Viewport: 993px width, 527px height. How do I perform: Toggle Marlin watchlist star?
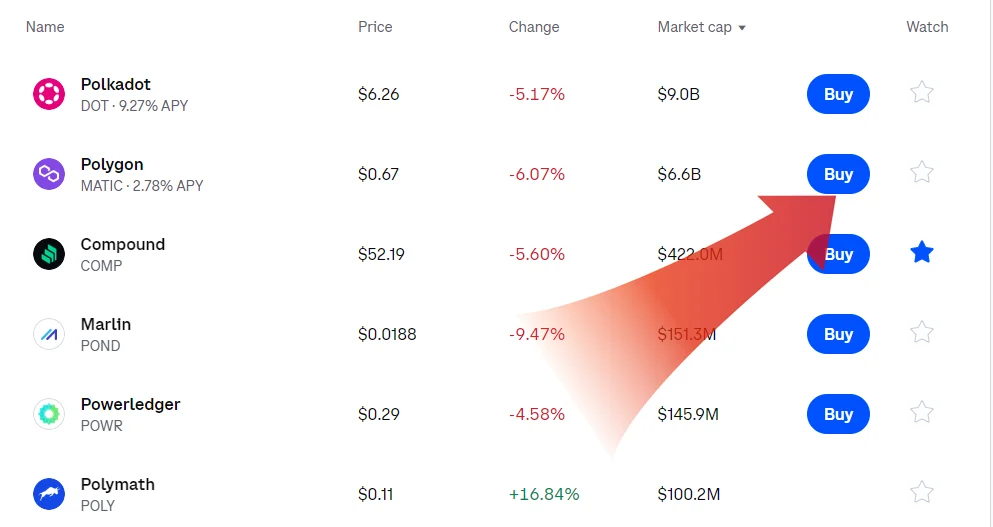click(x=922, y=333)
